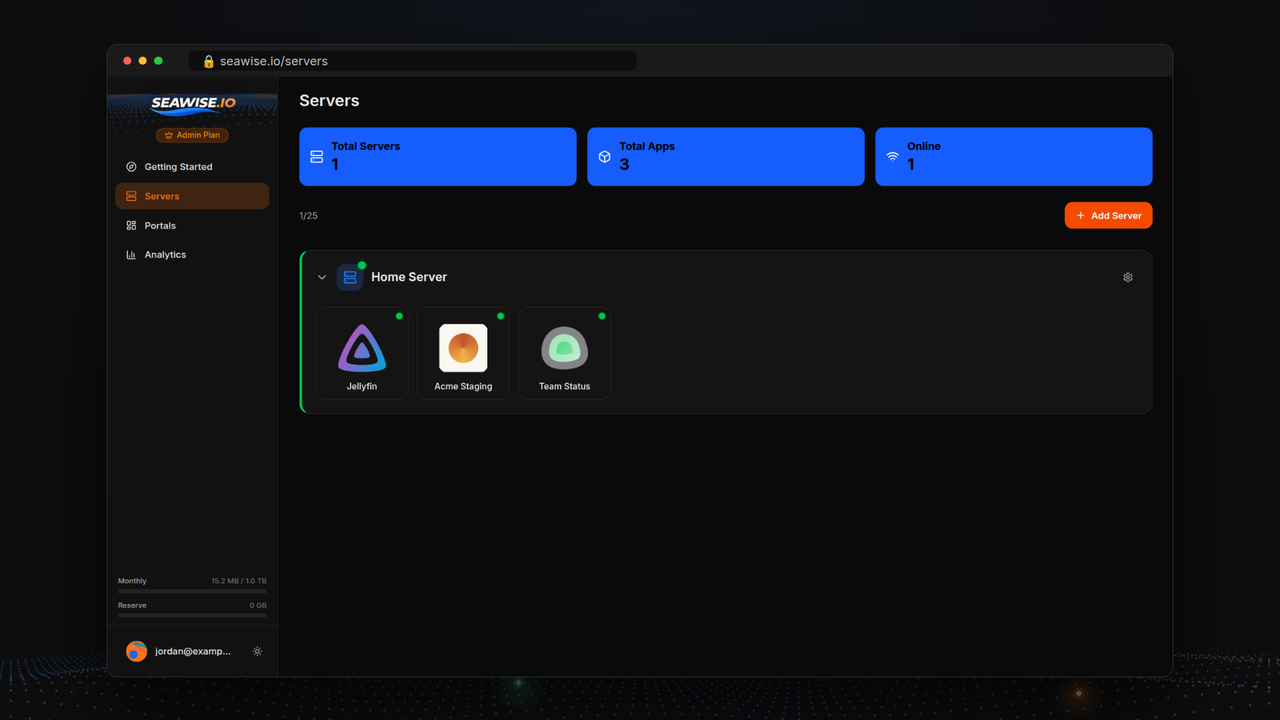This screenshot has width=1280, height=720.
Task: Open Home Server settings gear
Action: [x=1128, y=277]
